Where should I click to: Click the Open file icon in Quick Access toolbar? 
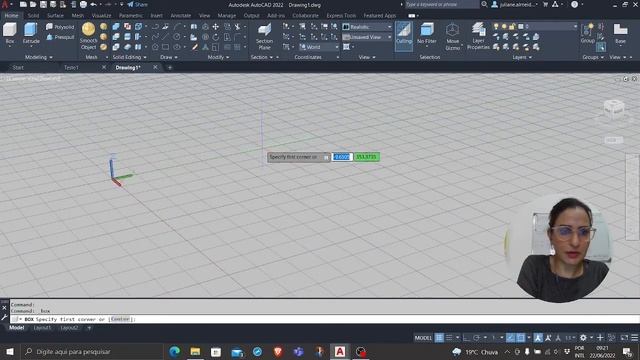point(33,4)
